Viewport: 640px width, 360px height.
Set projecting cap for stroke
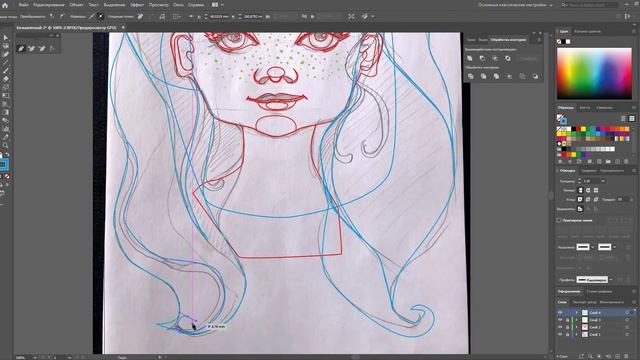pyautogui.click(x=596, y=190)
